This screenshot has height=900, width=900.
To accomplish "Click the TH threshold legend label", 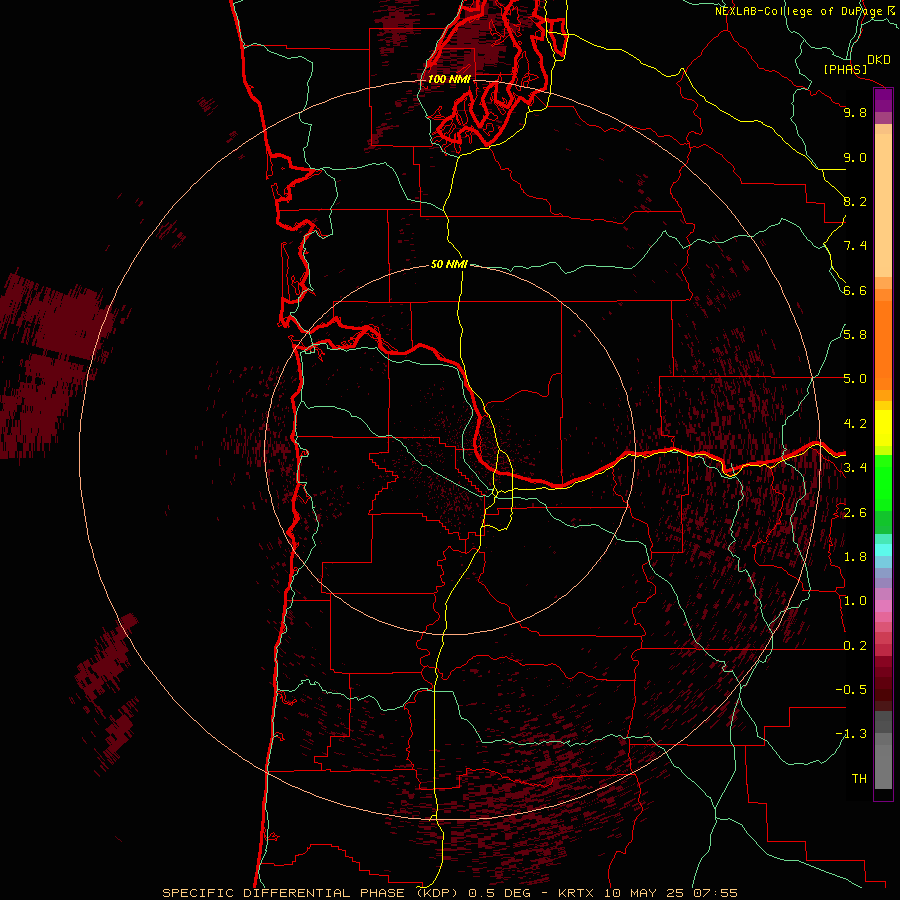I will pos(859,779).
